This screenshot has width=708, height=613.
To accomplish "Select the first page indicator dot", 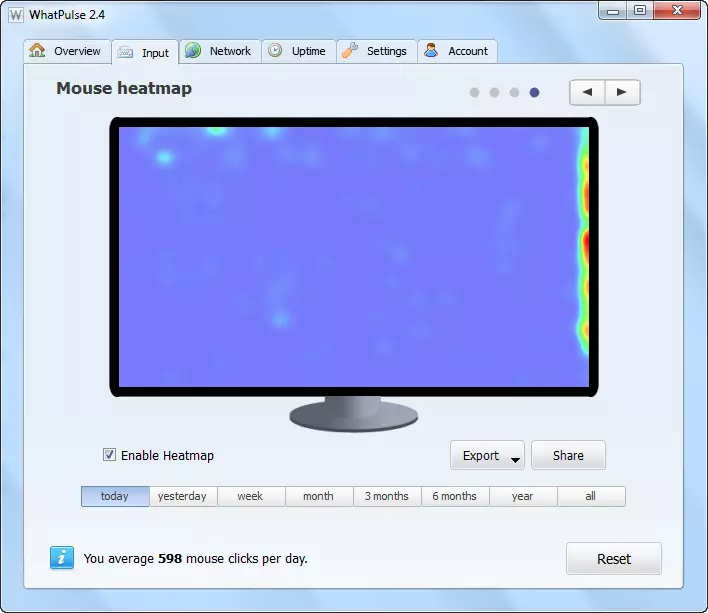I will click(x=474, y=93).
